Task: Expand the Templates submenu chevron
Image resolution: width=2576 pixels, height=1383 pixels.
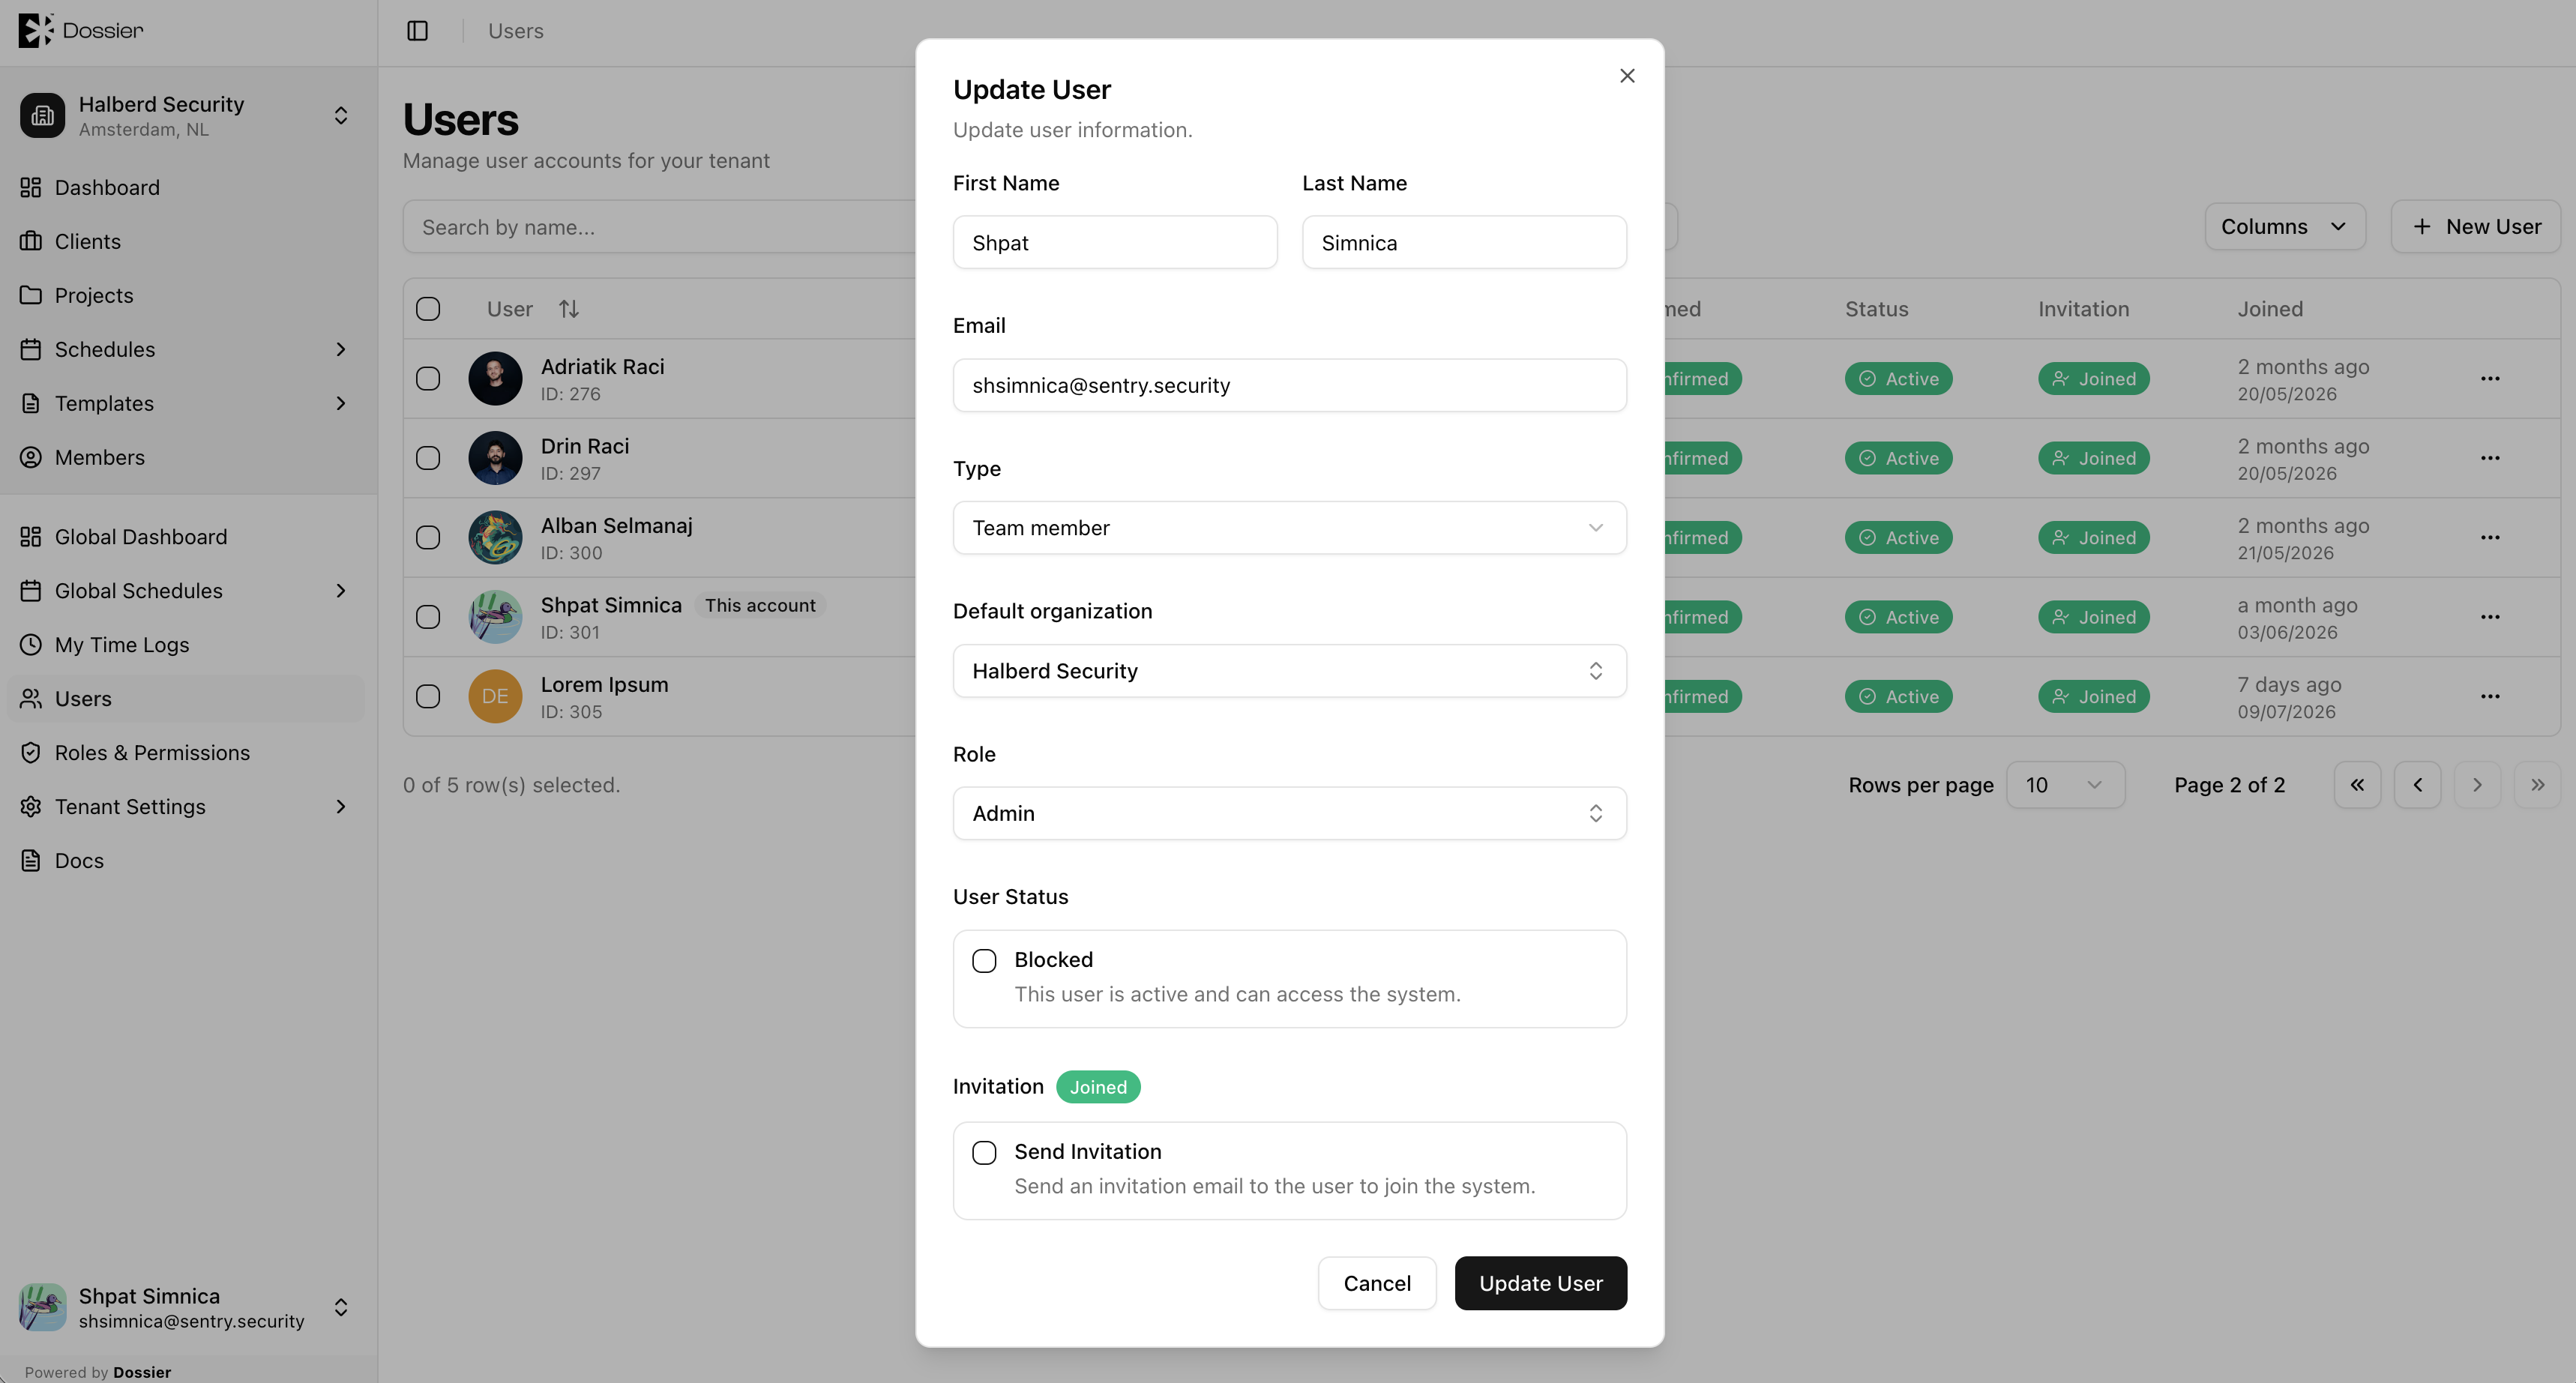Action: tap(341, 403)
